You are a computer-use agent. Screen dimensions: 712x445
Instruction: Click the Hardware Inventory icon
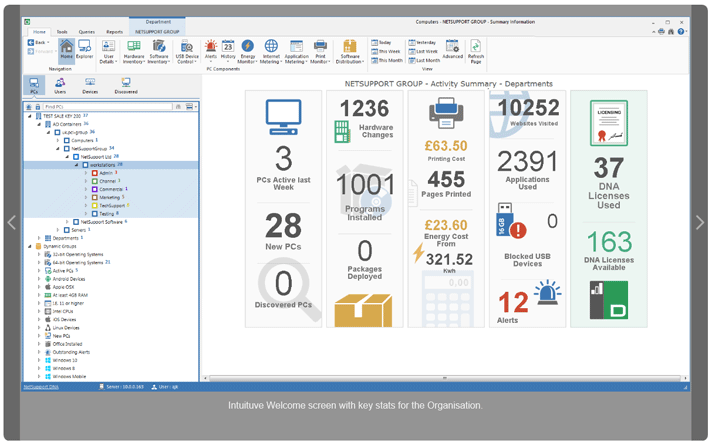pos(133,49)
